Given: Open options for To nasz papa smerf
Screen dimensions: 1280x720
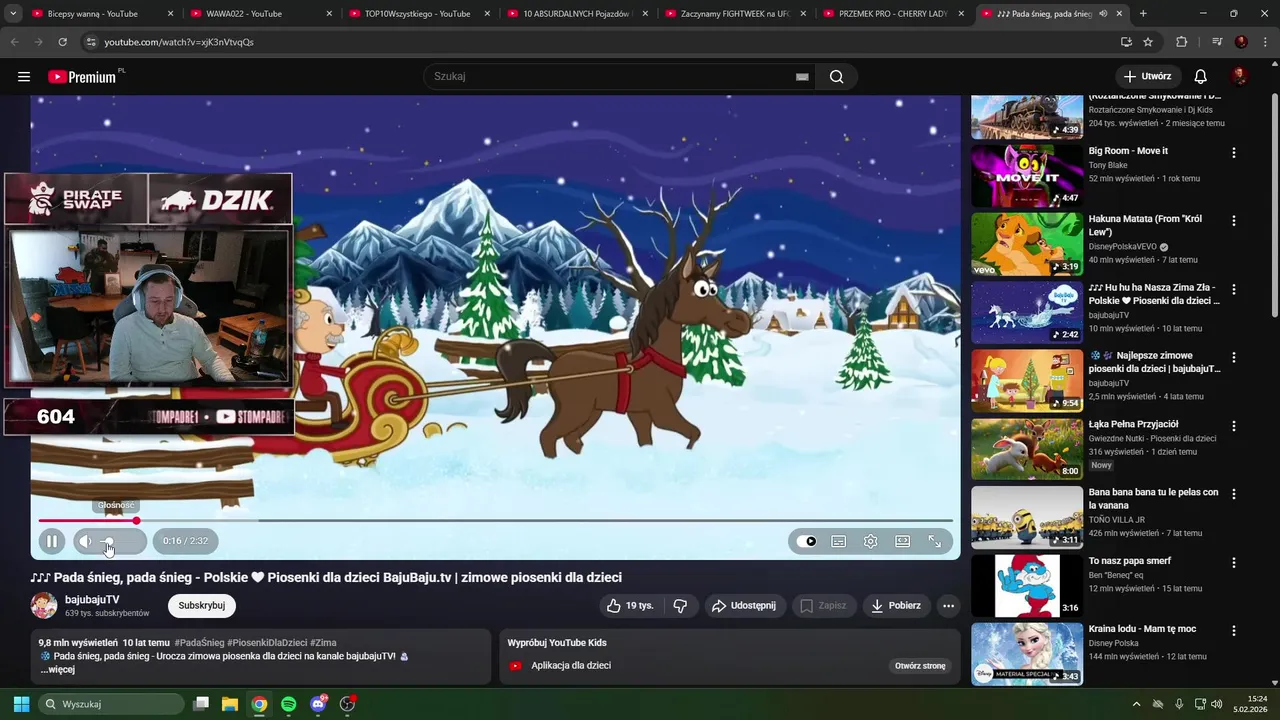Looking at the screenshot, I should click(x=1234, y=562).
